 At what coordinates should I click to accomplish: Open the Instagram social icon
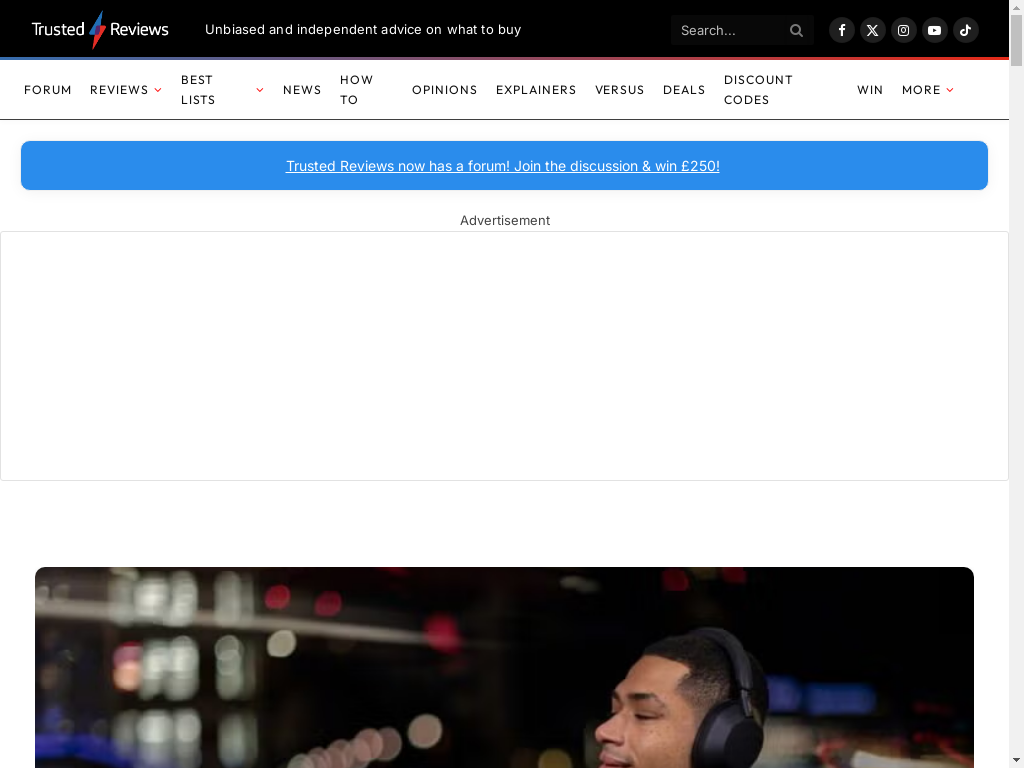[x=903, y=30]
